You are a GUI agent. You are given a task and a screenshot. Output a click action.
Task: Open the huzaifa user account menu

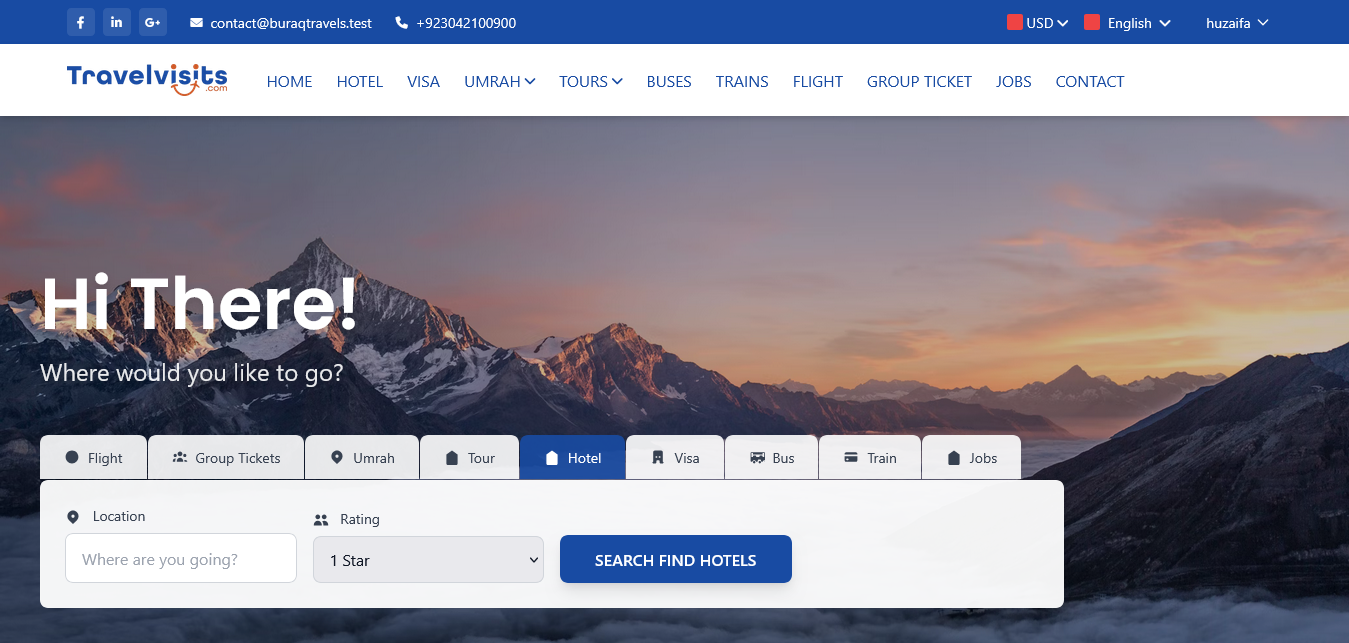pos(1237,23)
